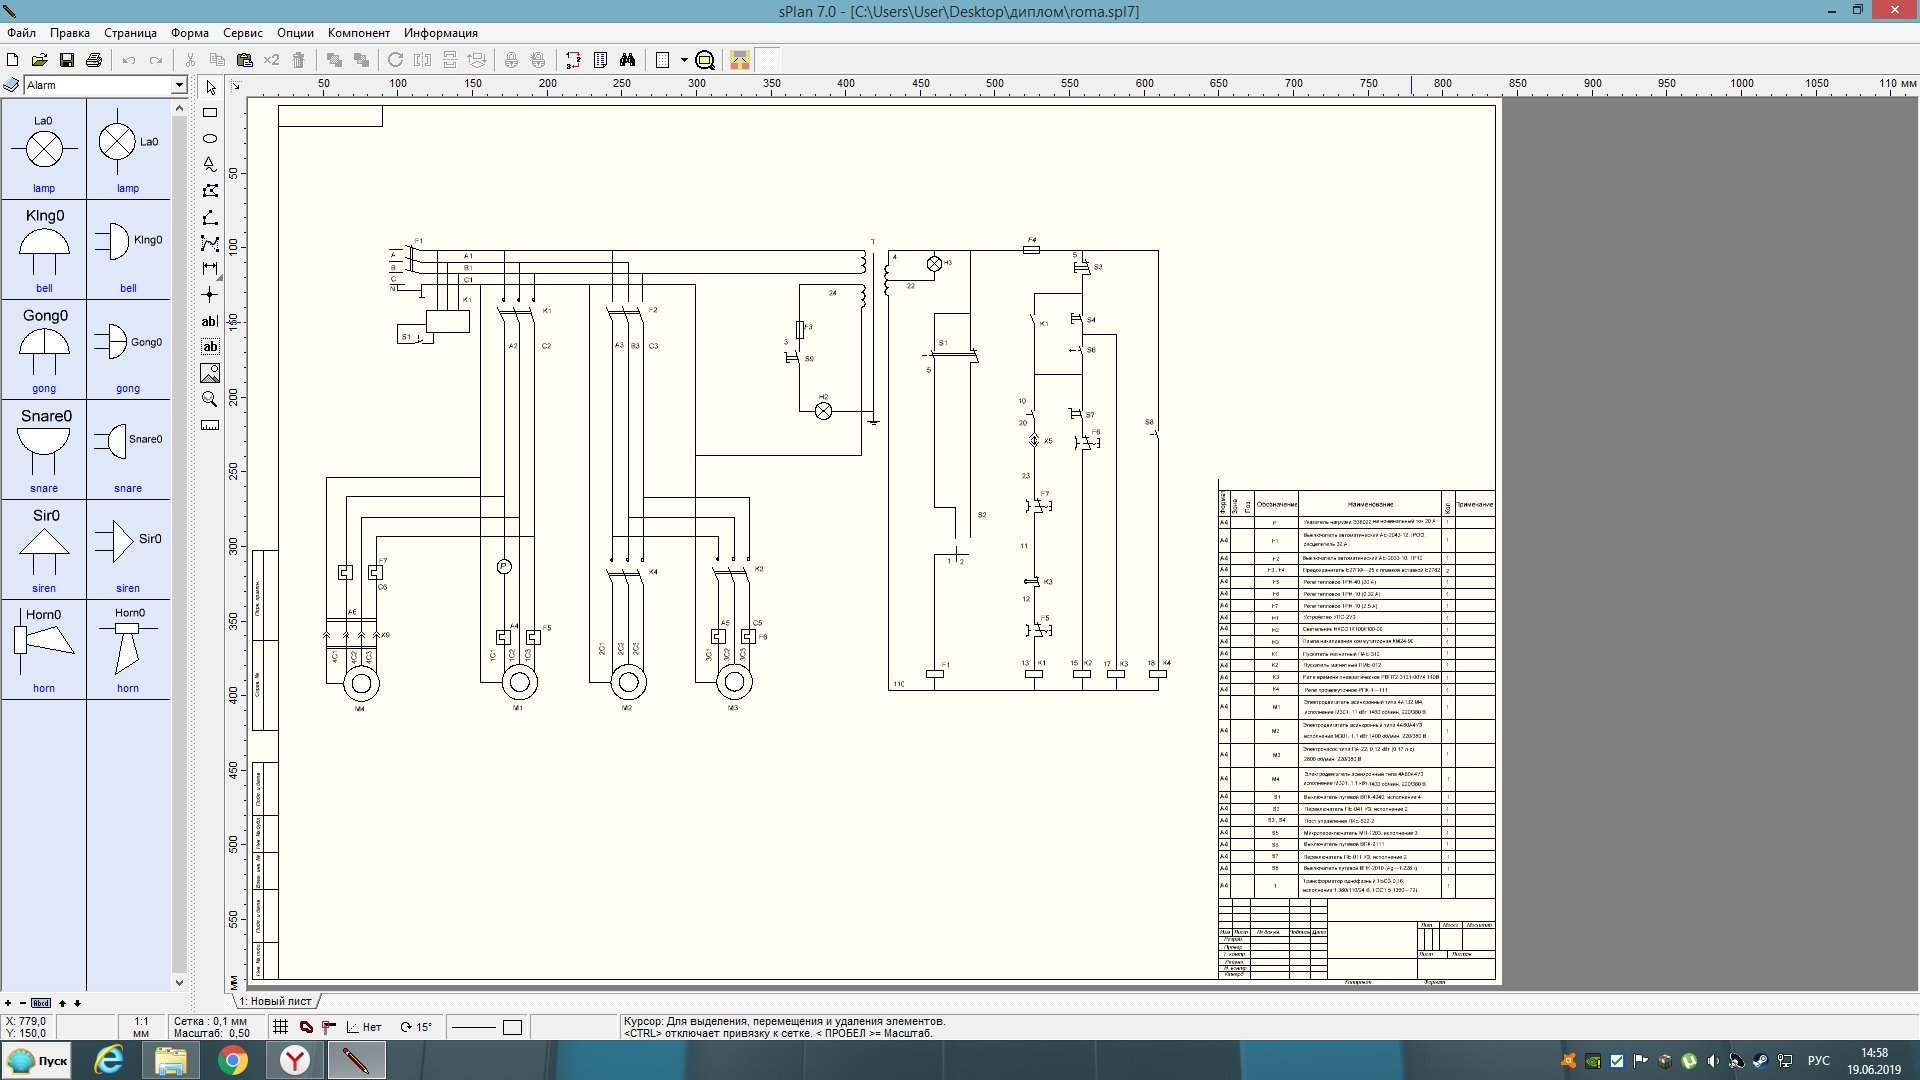
Task: Click the renumber components icon
Action: [x=573, y=60]
